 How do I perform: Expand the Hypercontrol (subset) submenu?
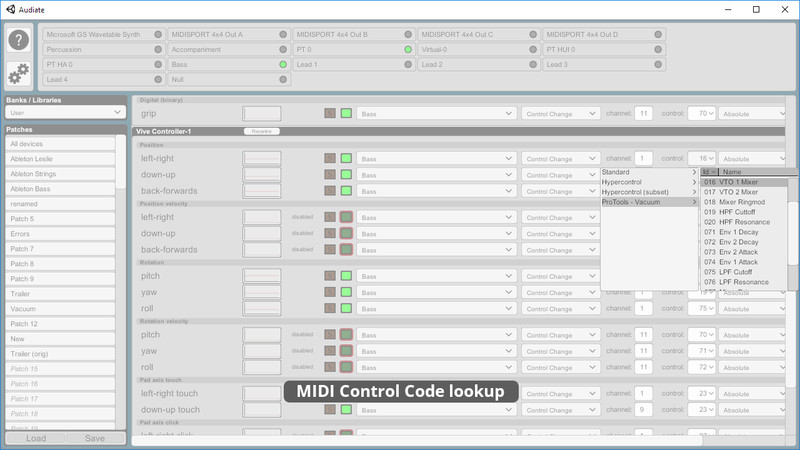[649, 192]
